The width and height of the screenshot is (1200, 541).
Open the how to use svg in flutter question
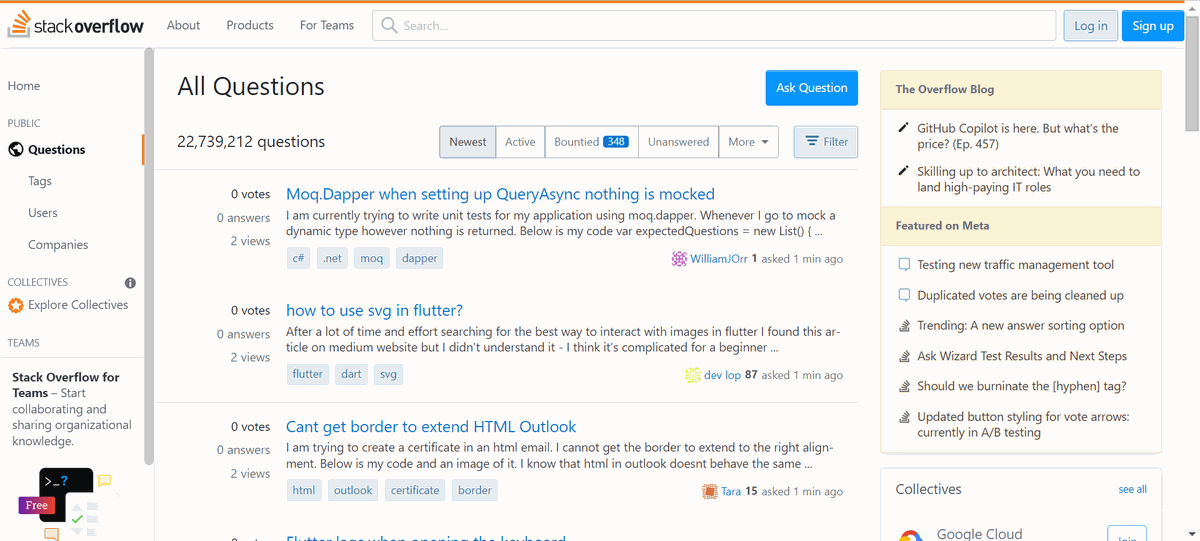coord(374,310)
